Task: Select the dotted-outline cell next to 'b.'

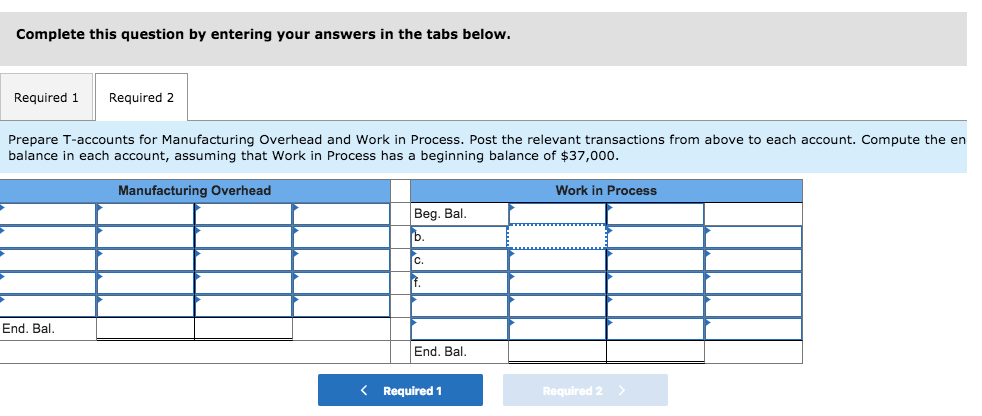Action: coord(557,237)
